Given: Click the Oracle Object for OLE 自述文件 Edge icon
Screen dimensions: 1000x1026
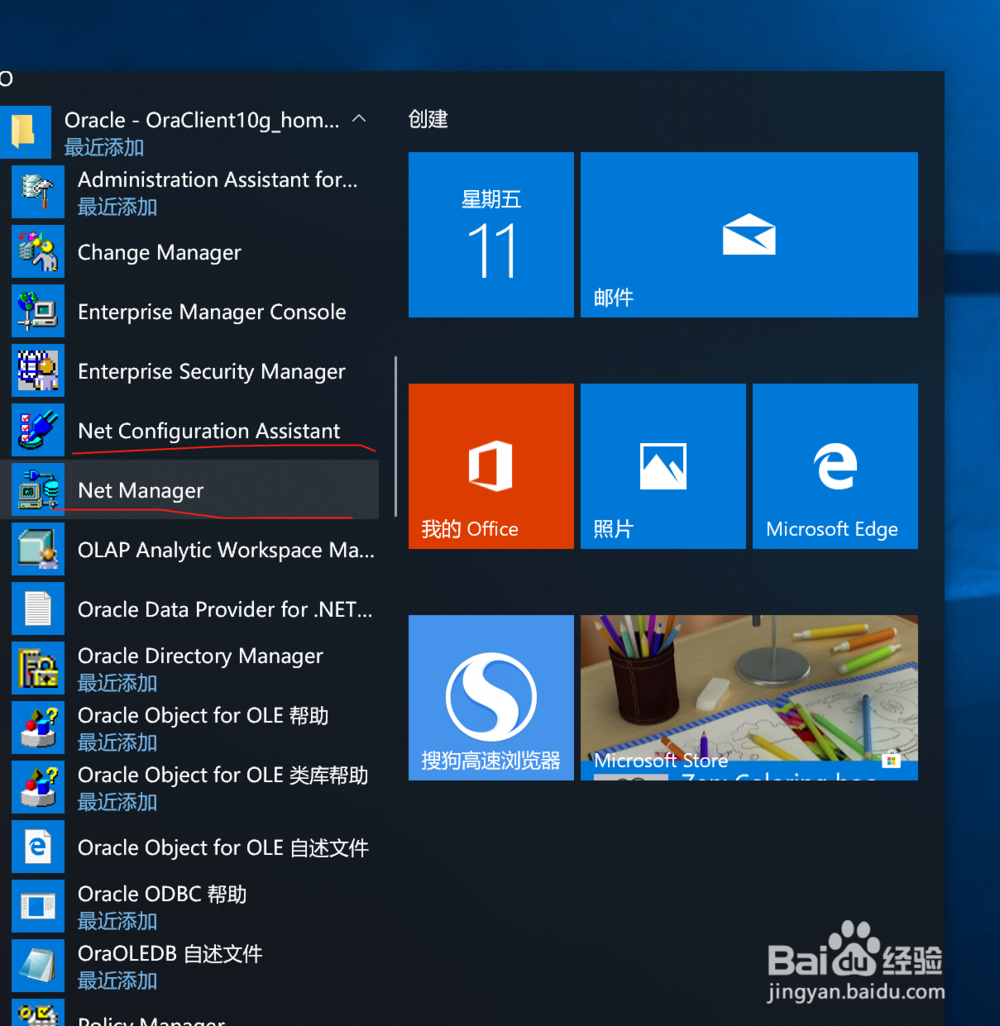Looking at the screenshot, I should point(38,847).
